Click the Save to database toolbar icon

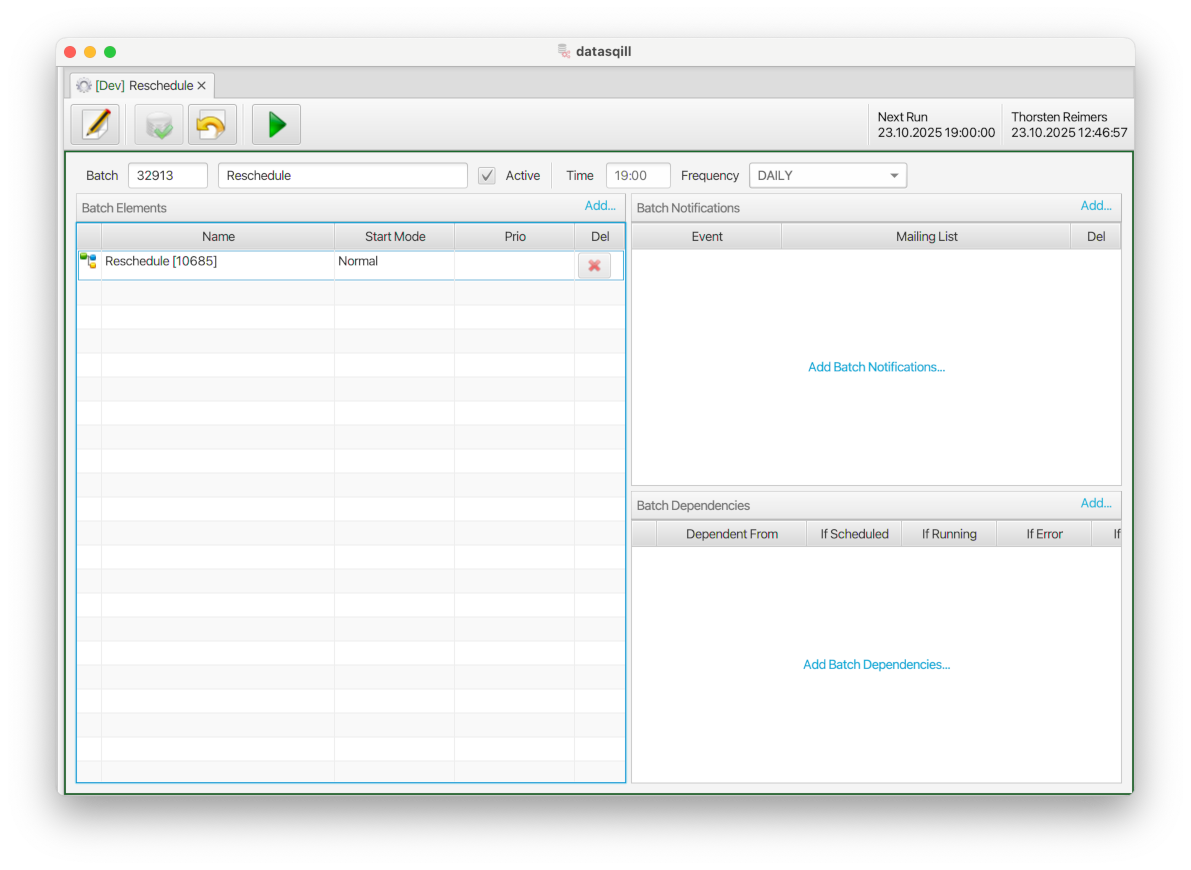tap(158, 124)
